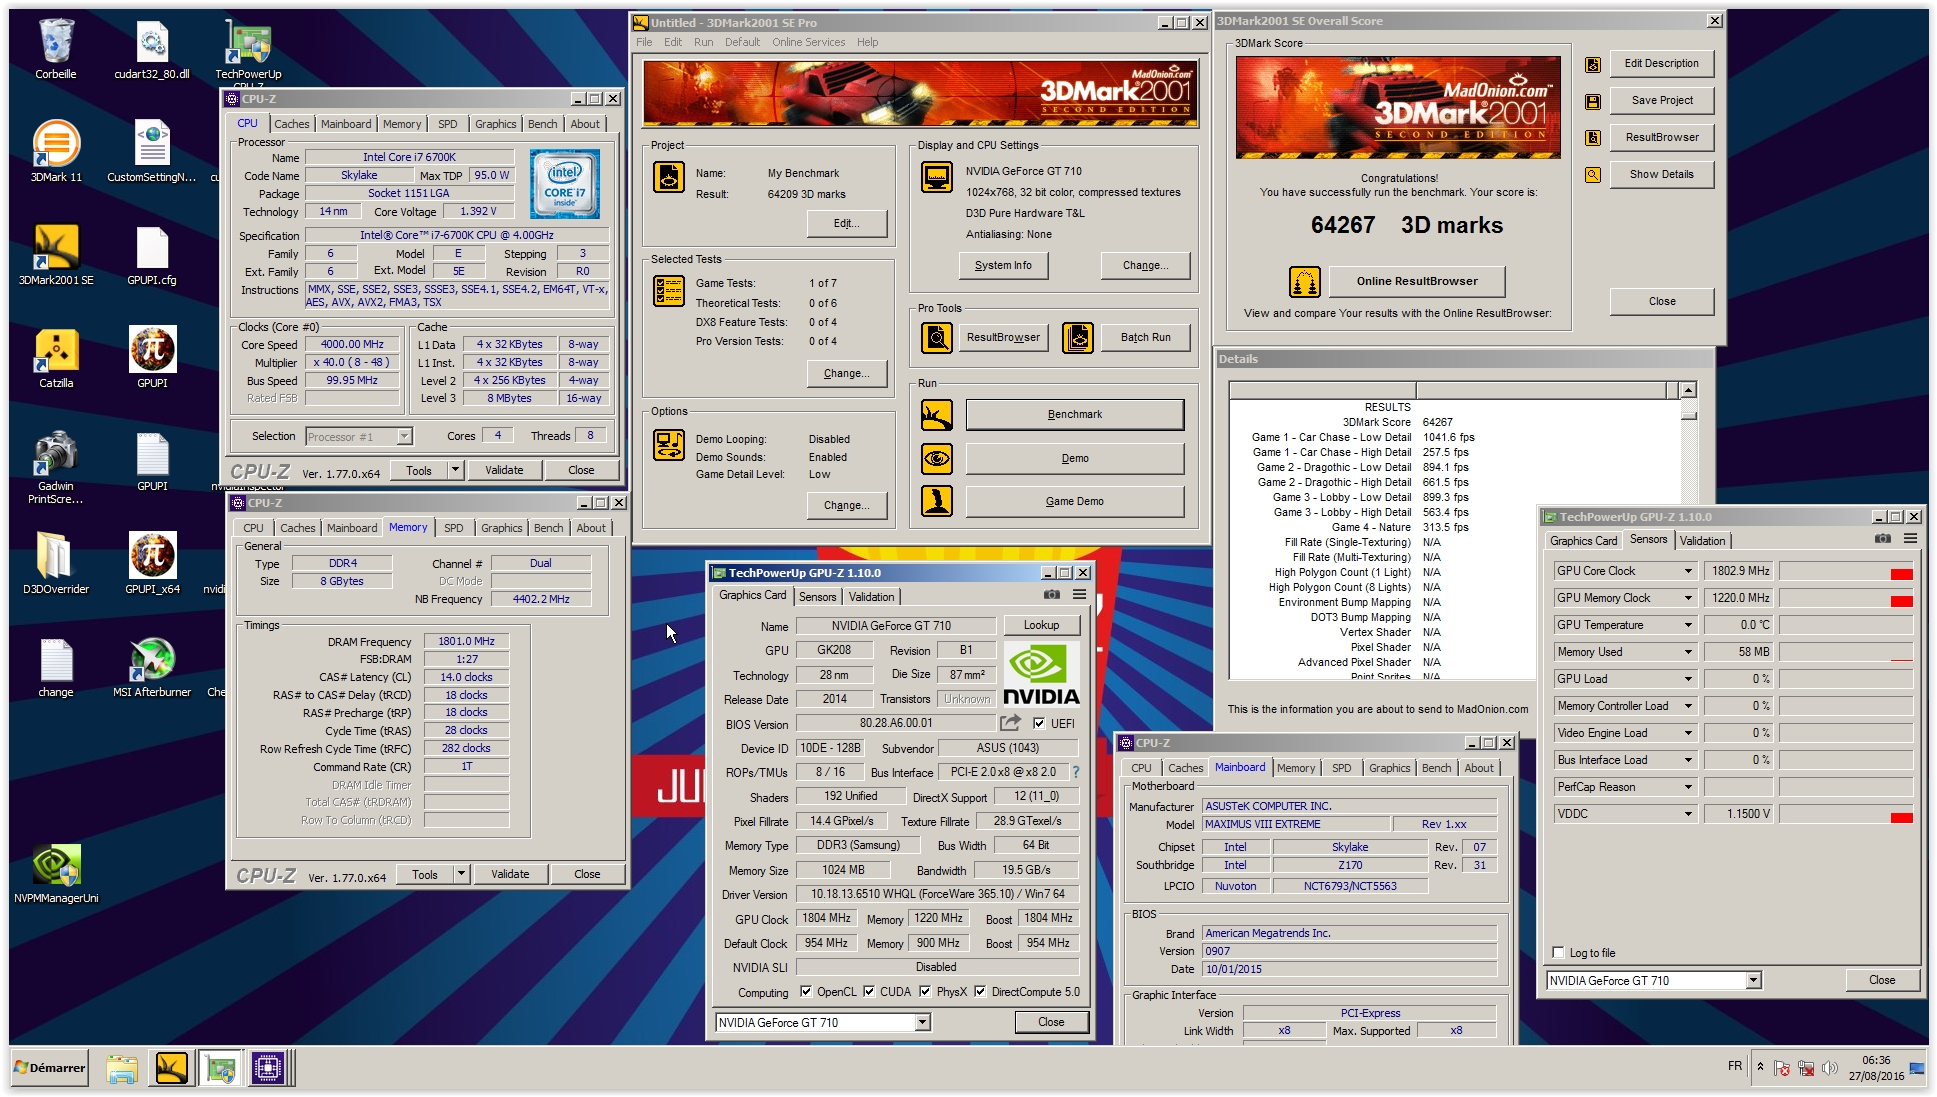Launch MSI Afterburner desktop shortcut
This screenshot has height=1097, width=1937.
(x=152, y=666)
